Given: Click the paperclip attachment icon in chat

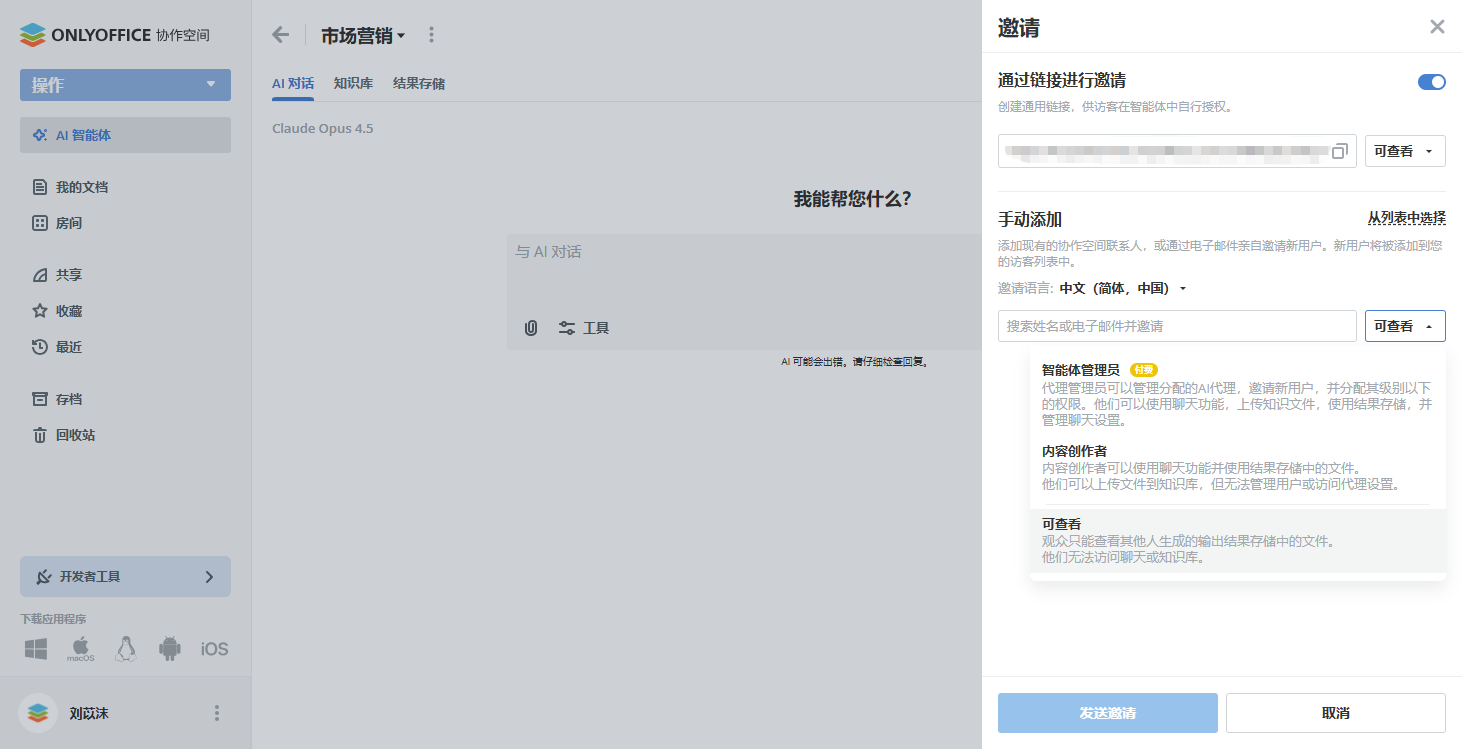Looking at the screenshot, I should coord(530,327).
